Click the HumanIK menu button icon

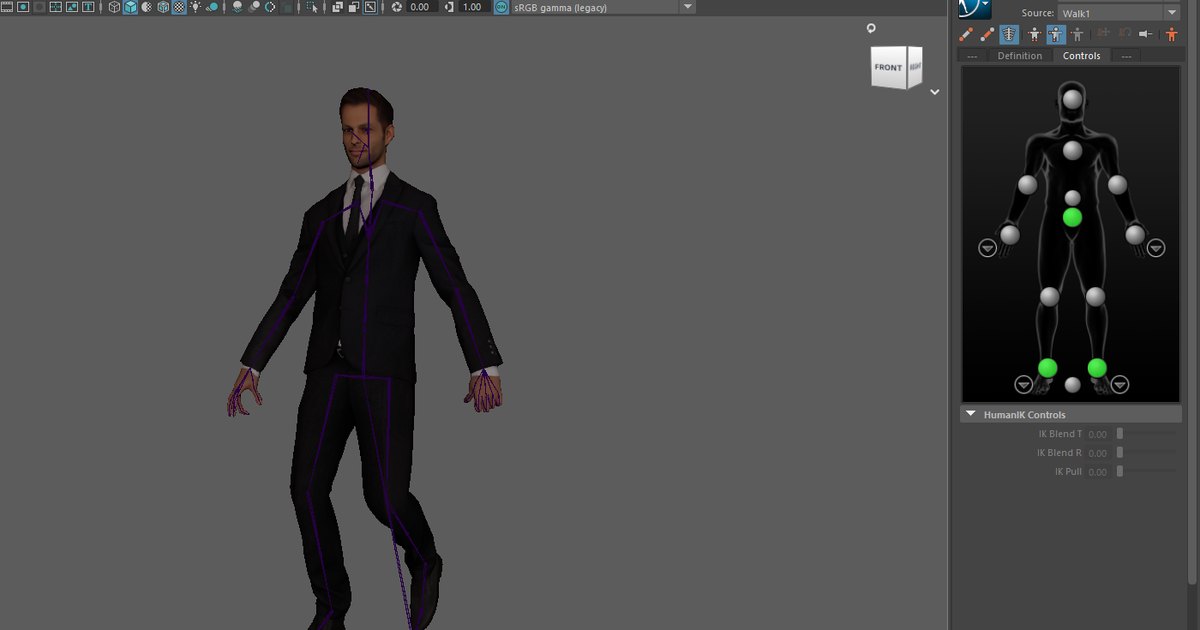974,9
